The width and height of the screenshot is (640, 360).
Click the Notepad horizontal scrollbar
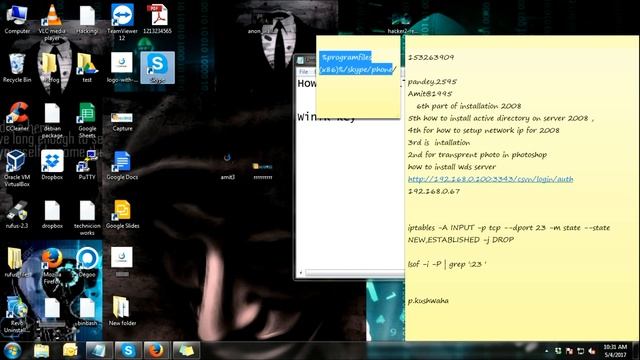[x=354, y=272]
